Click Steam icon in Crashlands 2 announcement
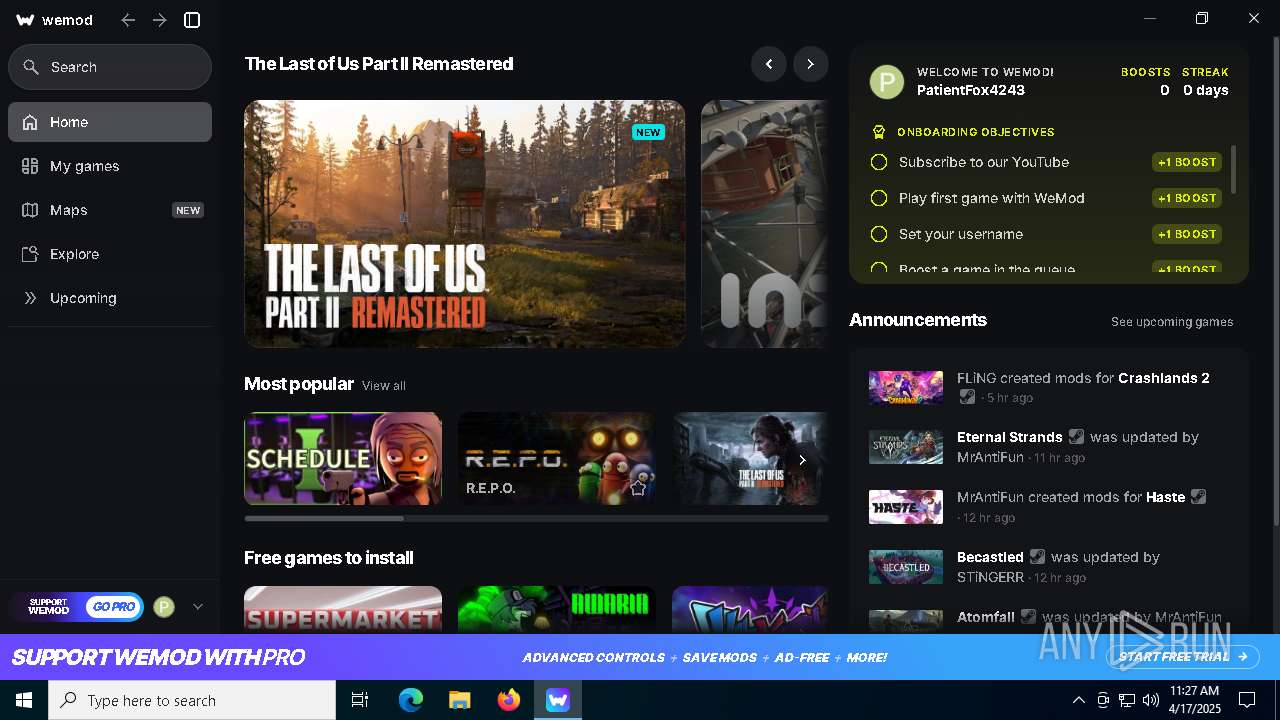Screen dimensions: 1280x720 pyautogui.click(x=967, y=397)
